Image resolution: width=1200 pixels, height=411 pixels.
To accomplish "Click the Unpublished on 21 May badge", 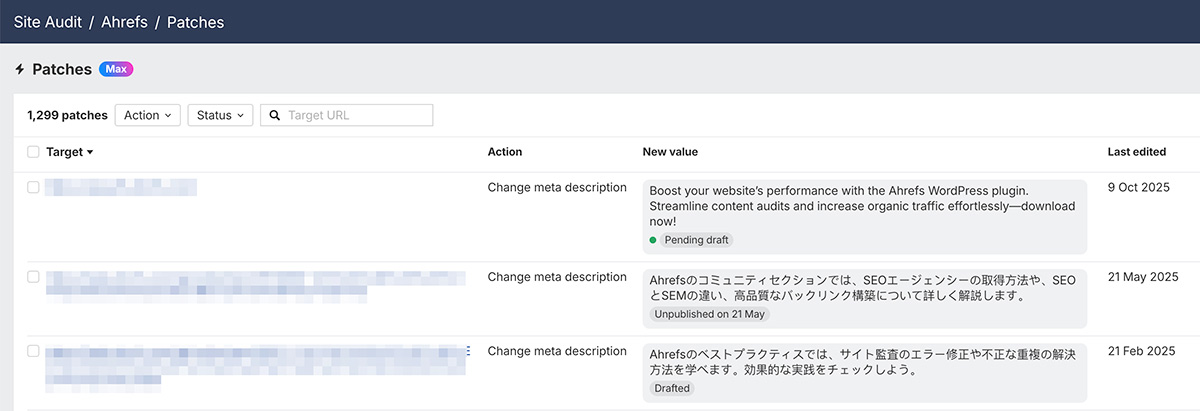I will pyautogui.click(x=708, y=314).
